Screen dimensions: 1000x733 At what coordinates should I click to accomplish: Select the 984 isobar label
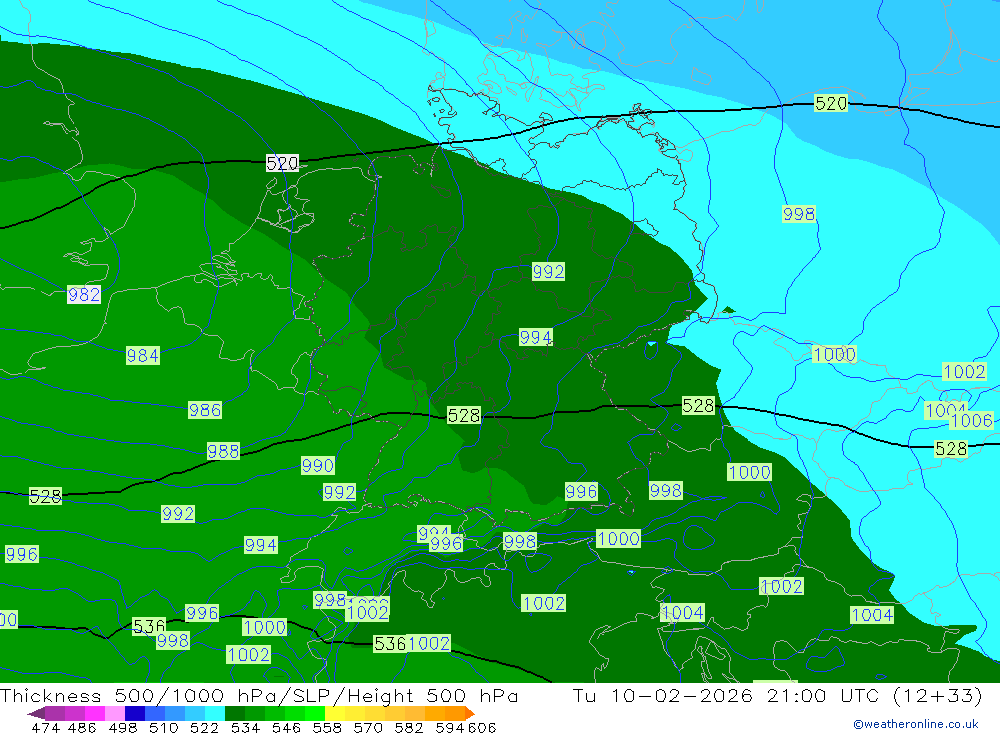point(143,355)
